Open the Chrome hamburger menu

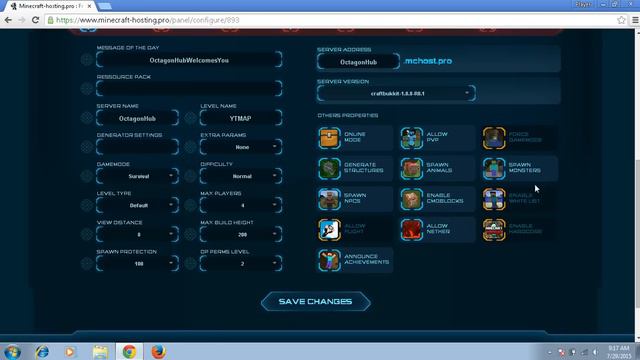point(635,20)
